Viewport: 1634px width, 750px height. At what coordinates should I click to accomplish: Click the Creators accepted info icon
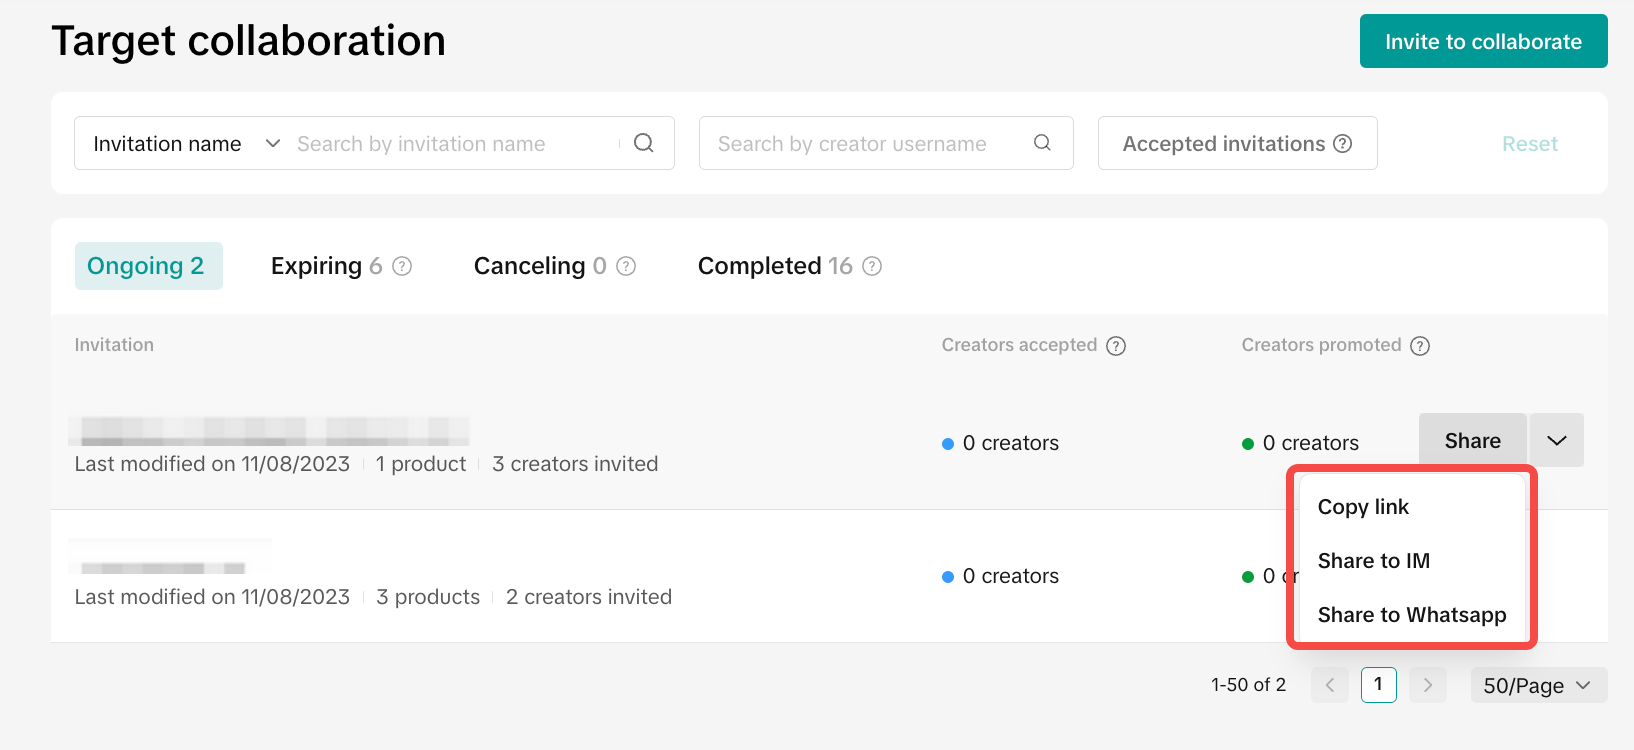pyautogui.click(x=1116, y=346)
